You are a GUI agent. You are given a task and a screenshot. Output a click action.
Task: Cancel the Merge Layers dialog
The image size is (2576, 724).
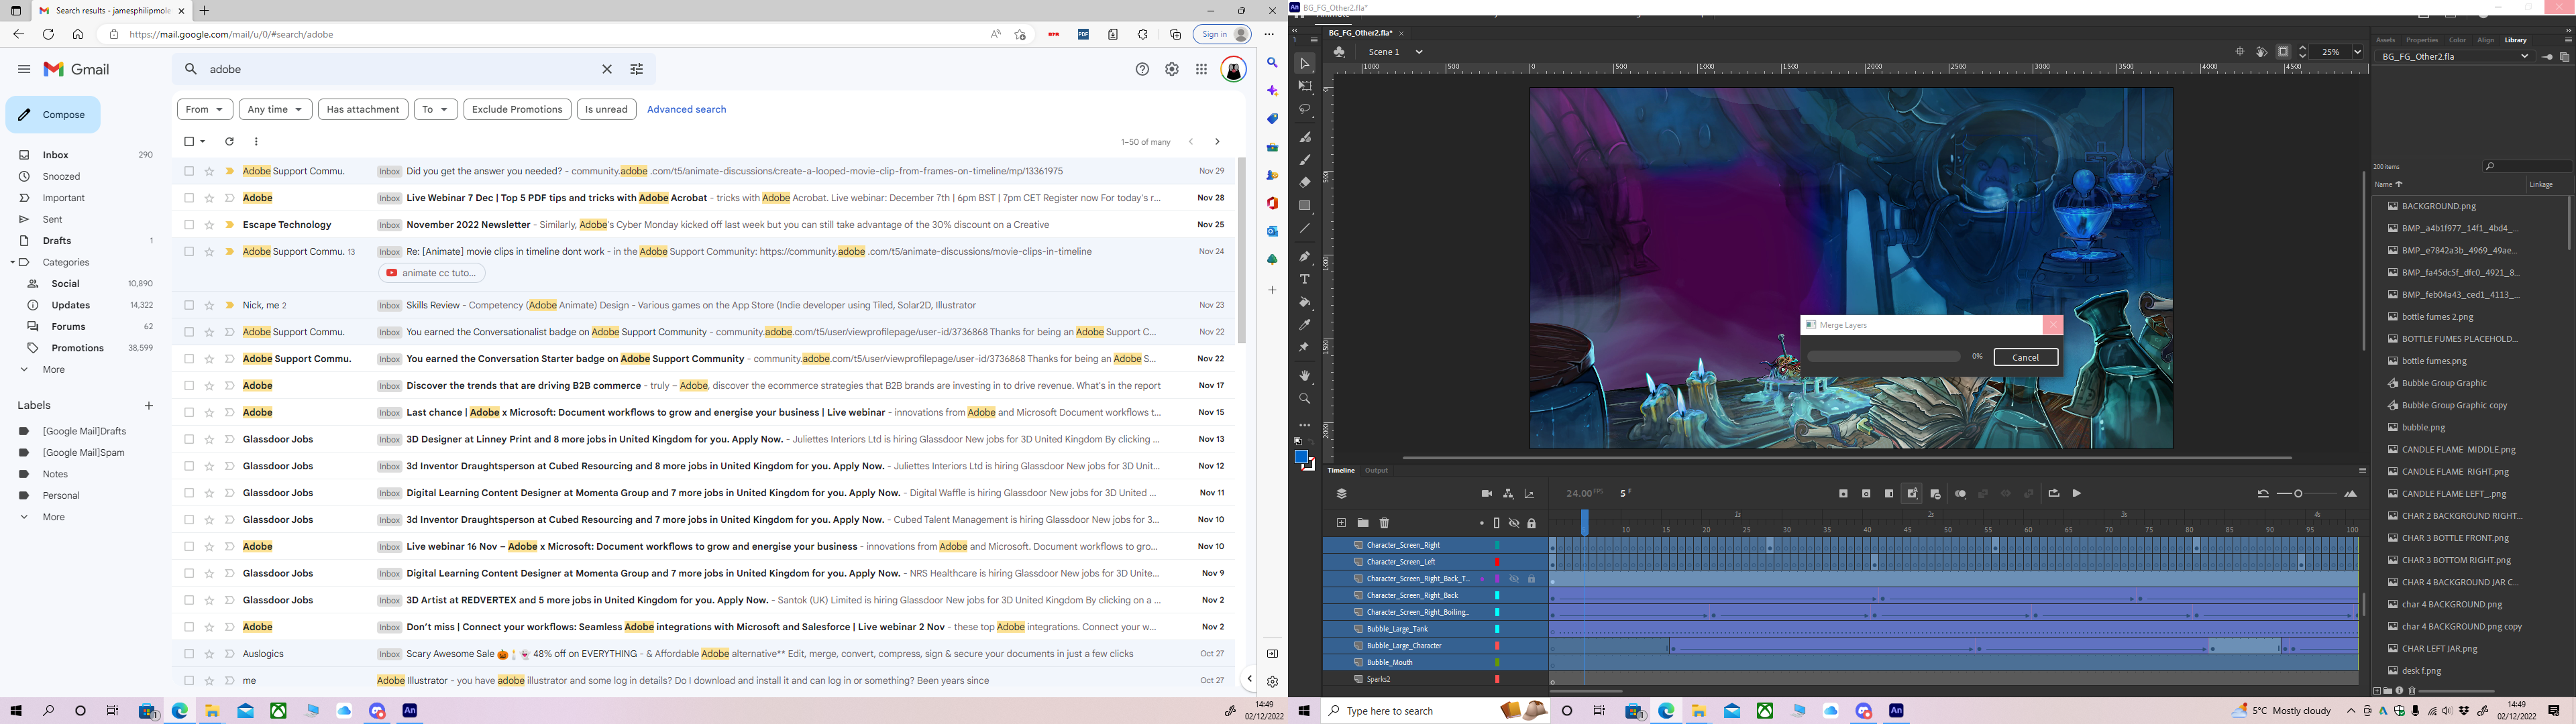click(x=2025, y=357)
